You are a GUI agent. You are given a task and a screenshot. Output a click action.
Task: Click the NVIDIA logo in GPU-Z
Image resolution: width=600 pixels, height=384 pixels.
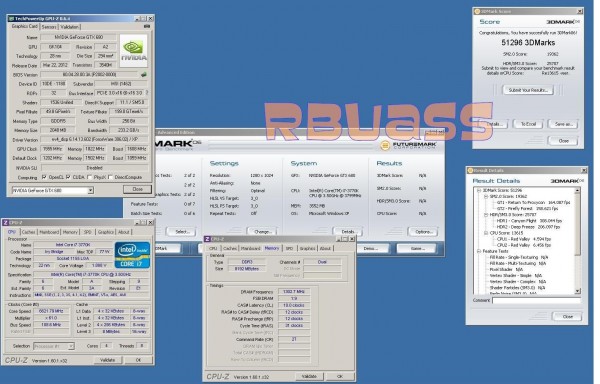click(x=134, y=51)
